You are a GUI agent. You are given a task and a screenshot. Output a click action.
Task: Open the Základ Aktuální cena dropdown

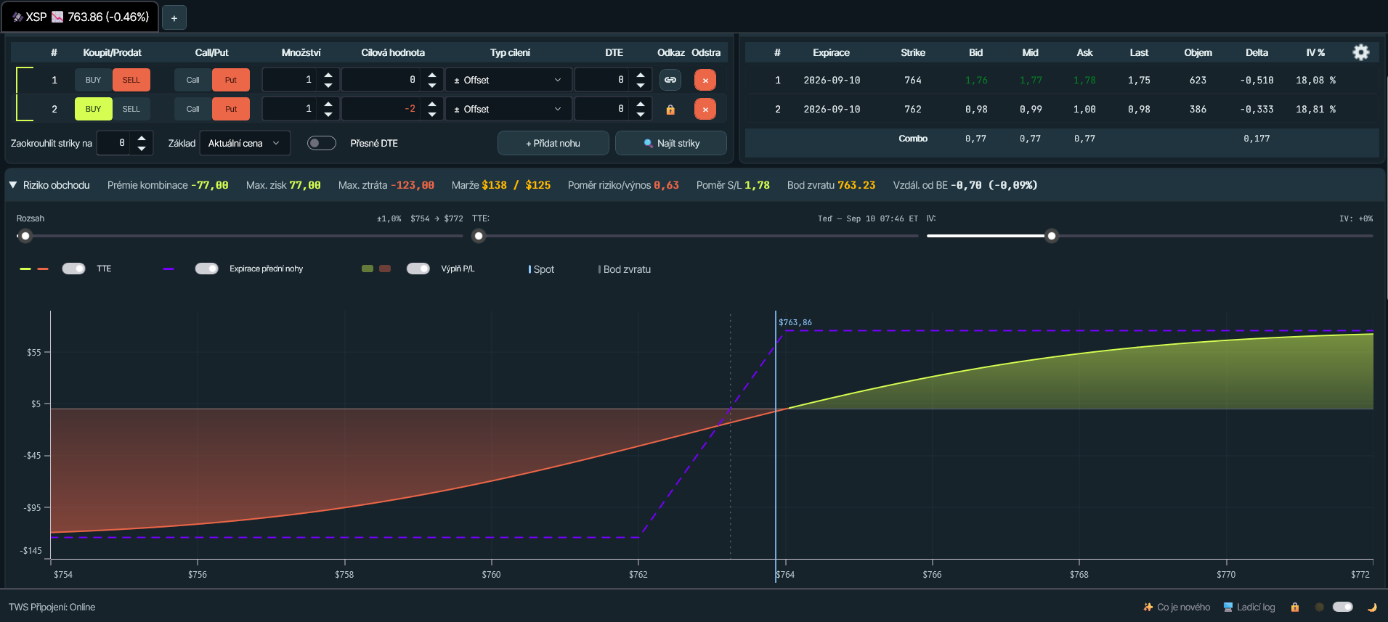tap(245, 143)
